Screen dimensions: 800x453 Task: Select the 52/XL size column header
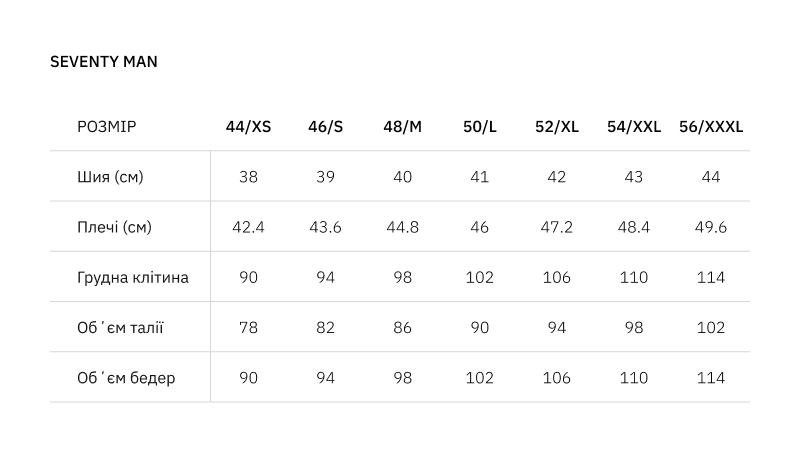point(557,127)
